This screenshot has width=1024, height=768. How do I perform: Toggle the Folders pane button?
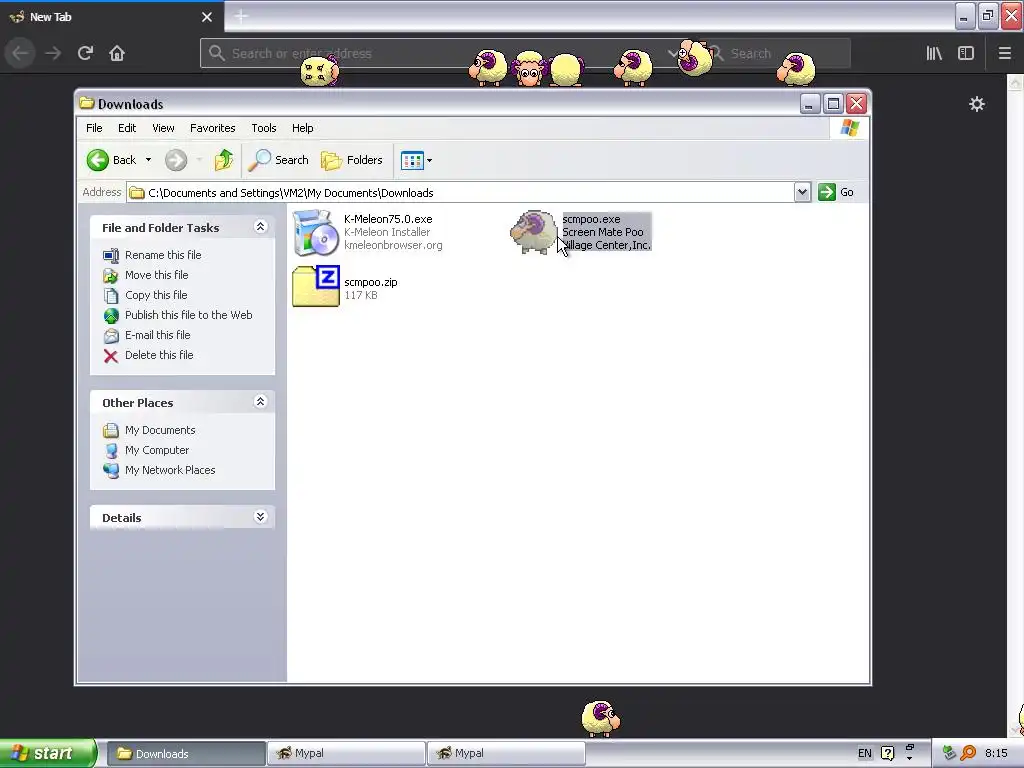[x=352, y=160]
